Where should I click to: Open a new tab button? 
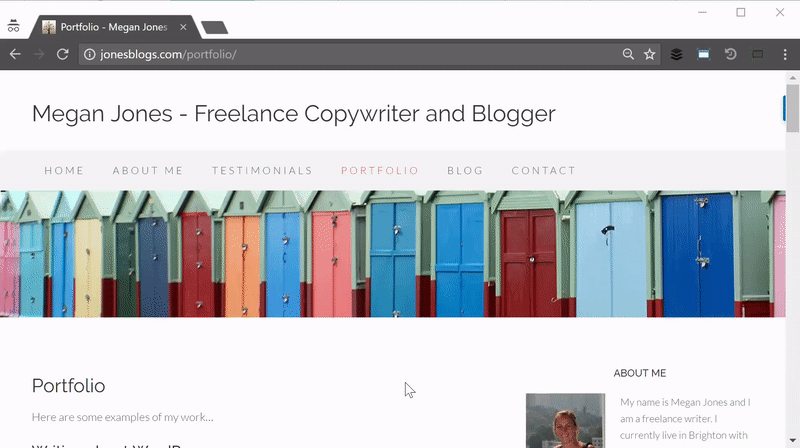pos(214,28)
